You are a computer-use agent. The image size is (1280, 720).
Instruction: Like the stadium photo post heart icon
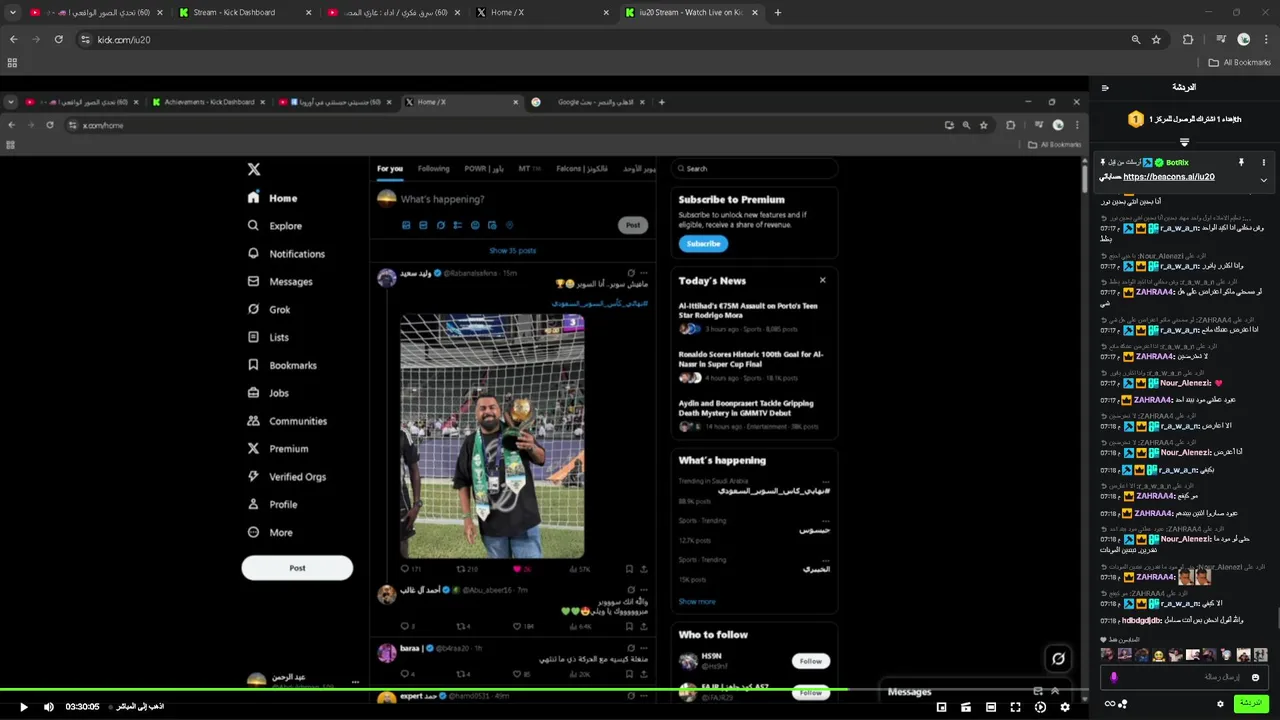(518, 569)
